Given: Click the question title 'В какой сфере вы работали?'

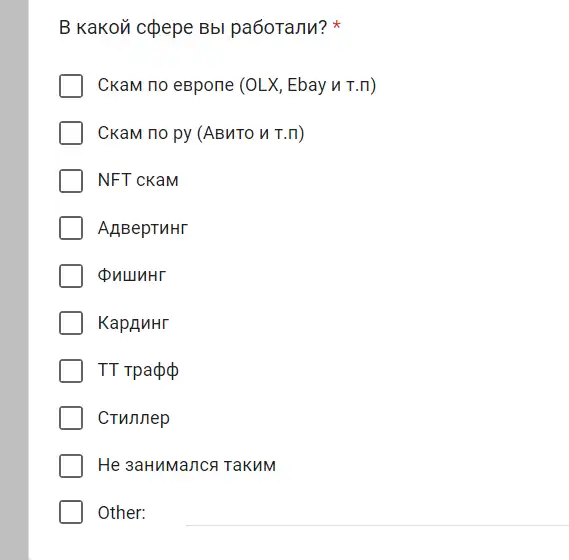Looking at the screenshot, I should (x=193, y=27).
